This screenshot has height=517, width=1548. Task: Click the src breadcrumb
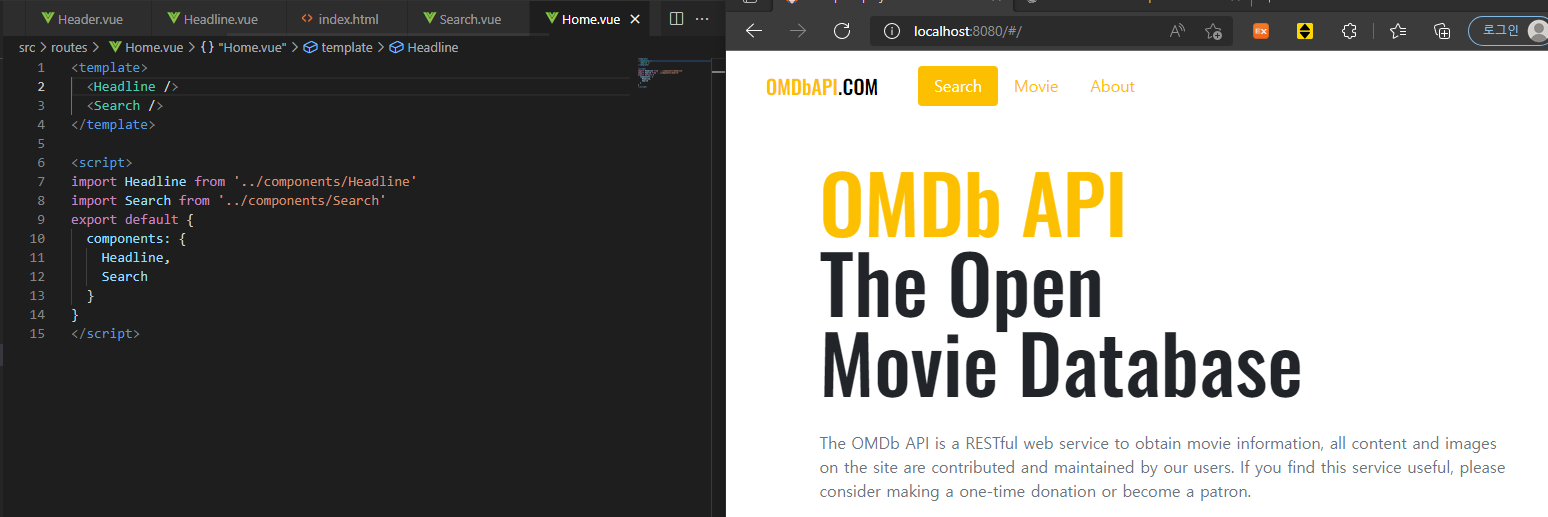pyautogui.click(x=29, y=47)
